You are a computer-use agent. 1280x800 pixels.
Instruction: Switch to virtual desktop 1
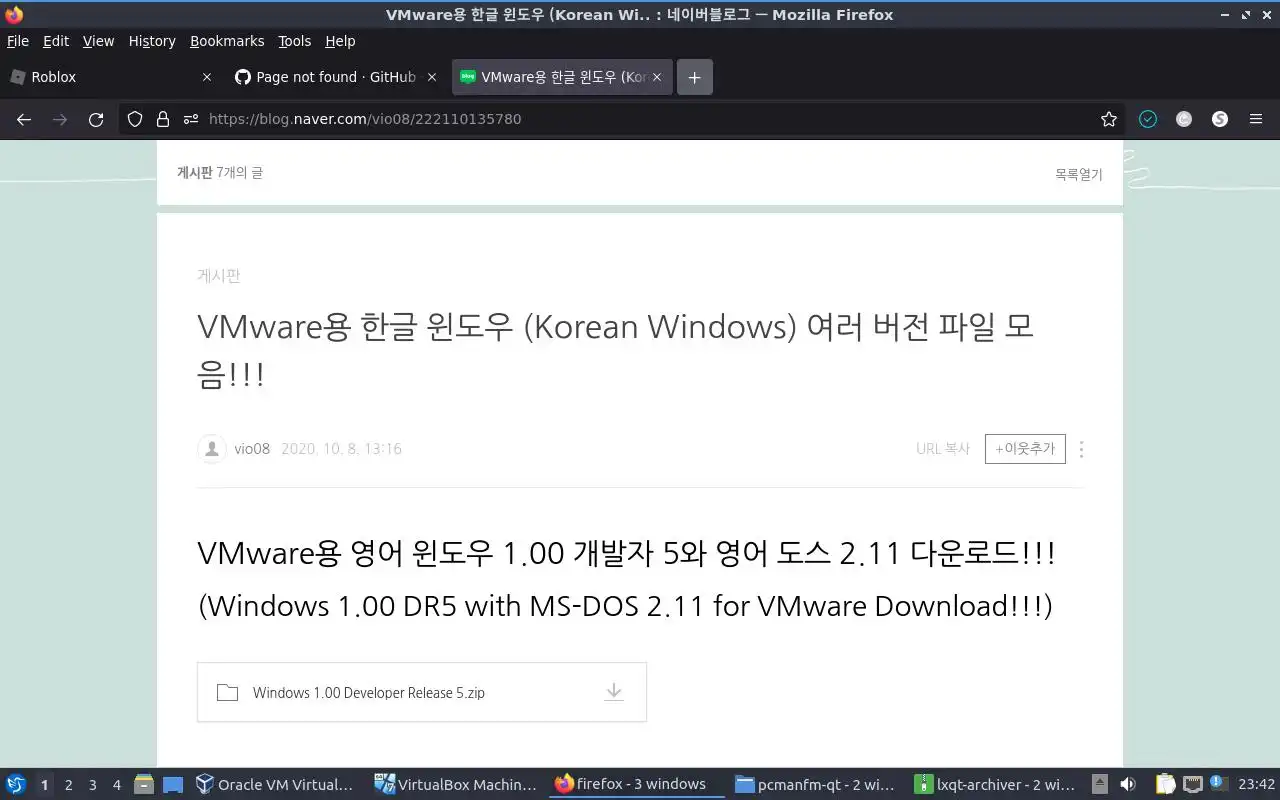pos(44,785)
